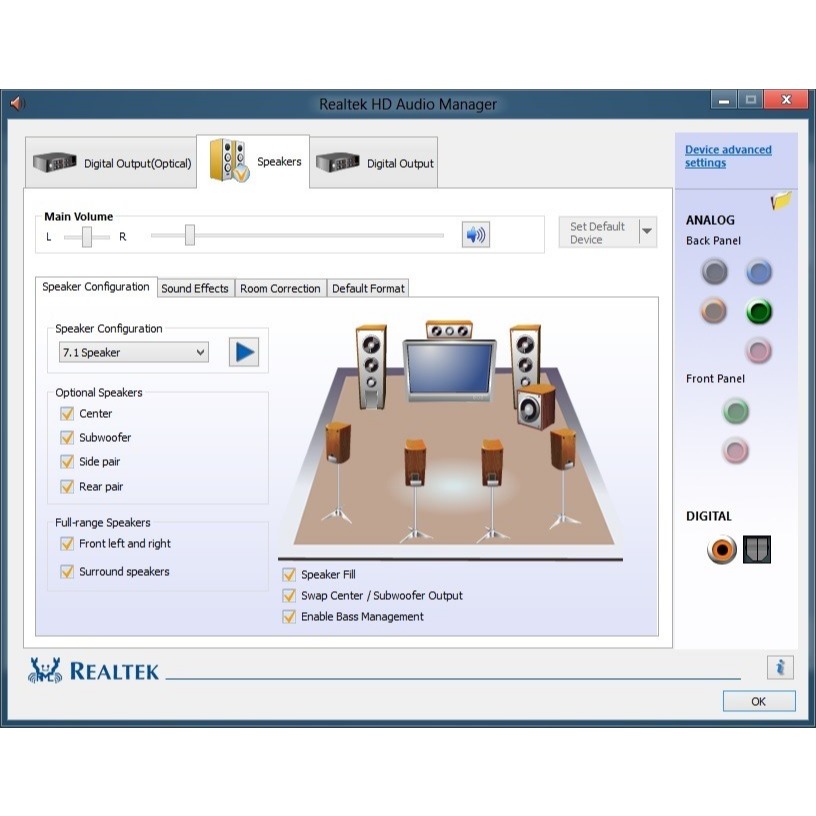
Task: Toggle Surround speakers full-range checkbox
Action: click(67, 572)
